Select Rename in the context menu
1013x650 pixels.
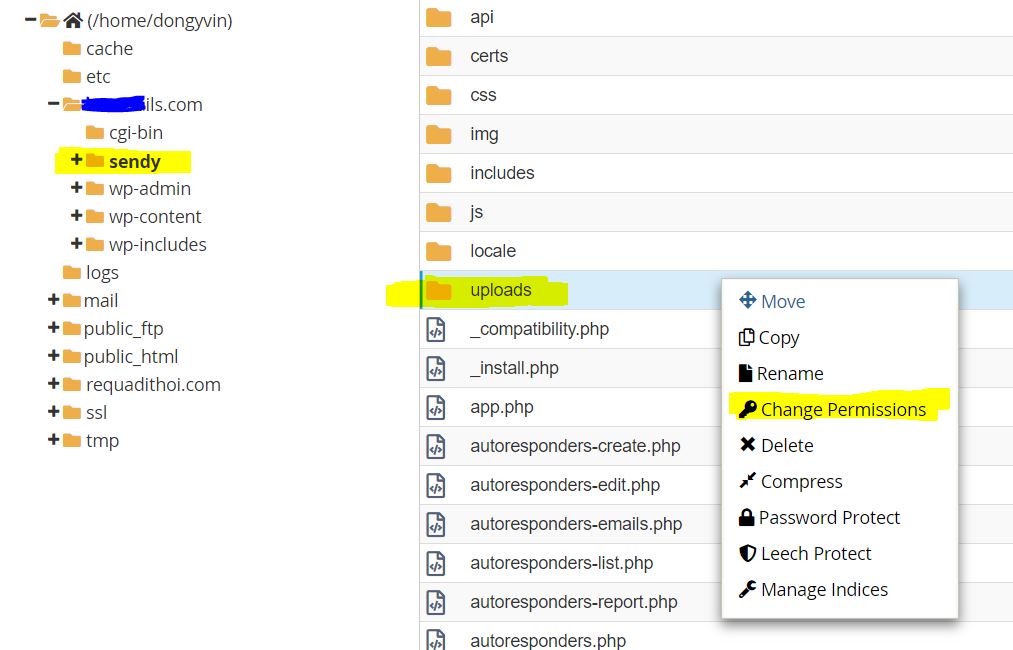[x=789, y=373]
